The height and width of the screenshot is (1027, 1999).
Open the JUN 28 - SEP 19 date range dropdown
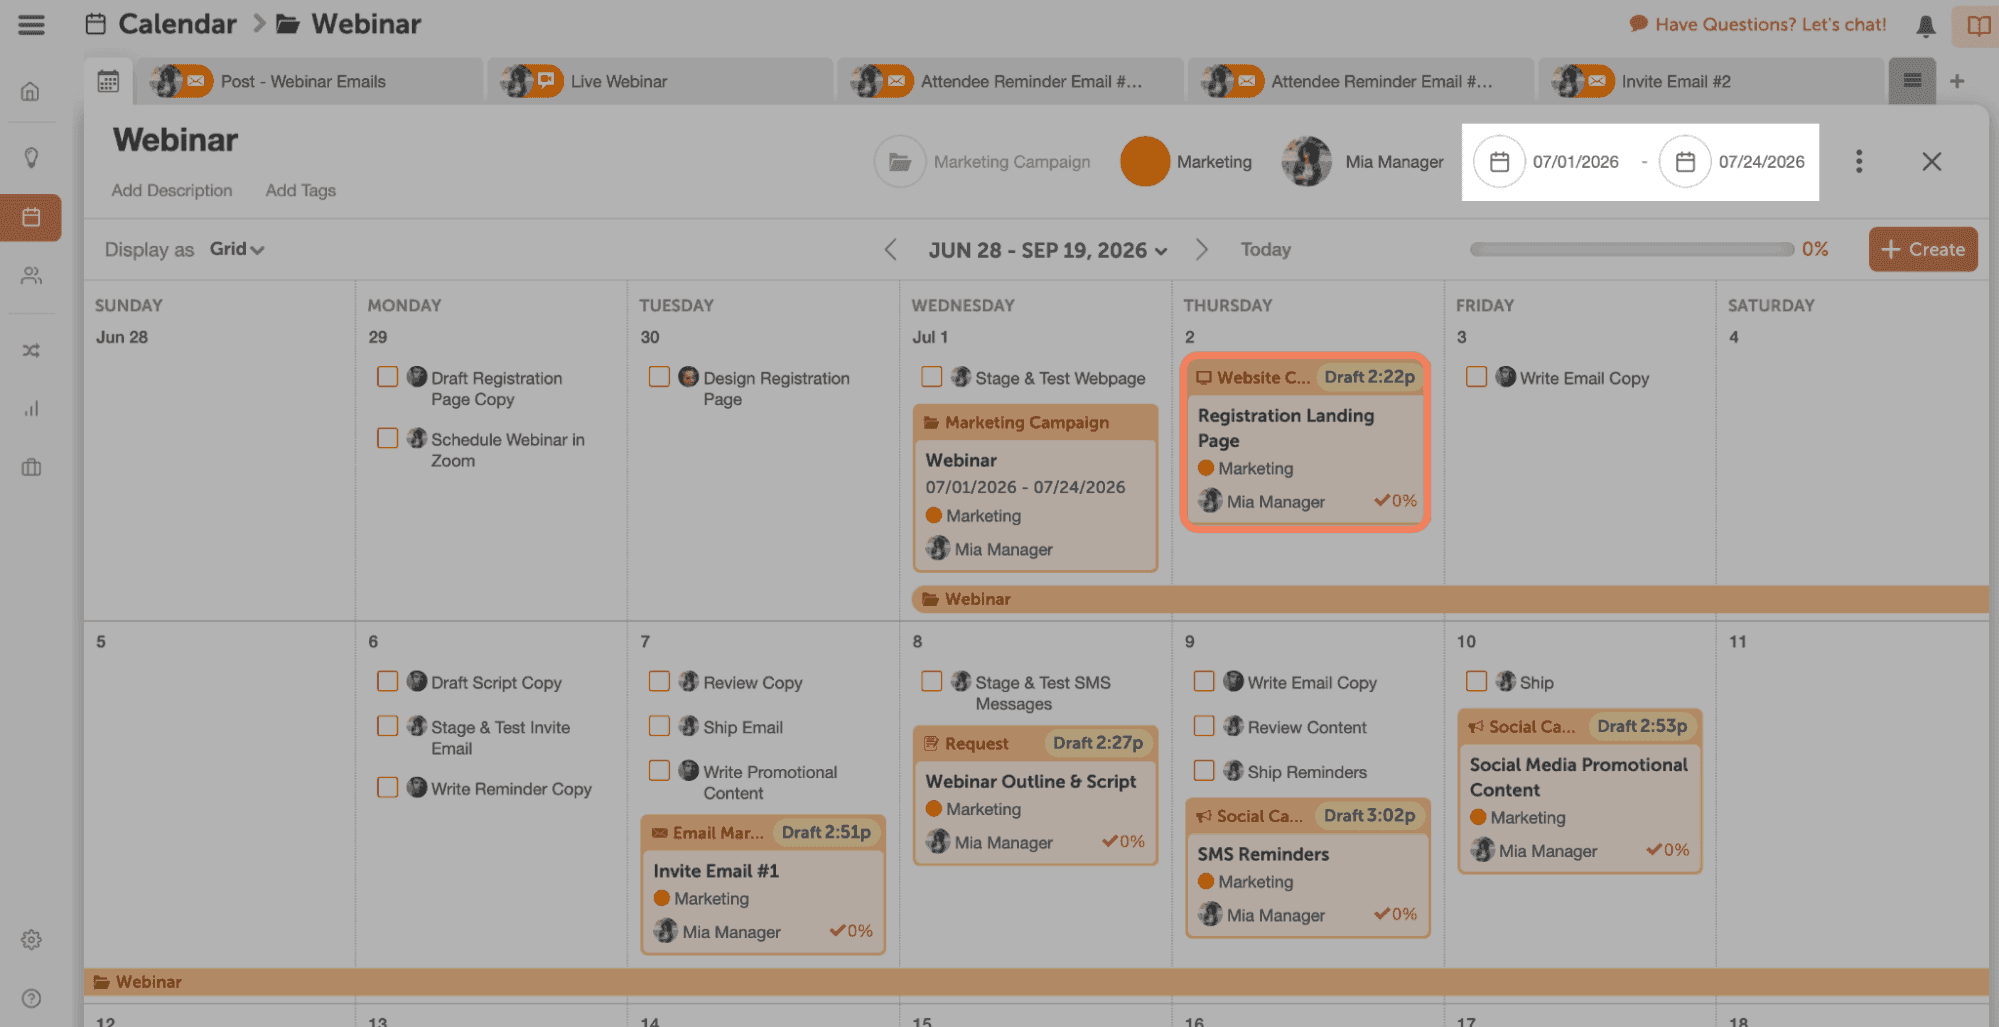point(1047,250)
